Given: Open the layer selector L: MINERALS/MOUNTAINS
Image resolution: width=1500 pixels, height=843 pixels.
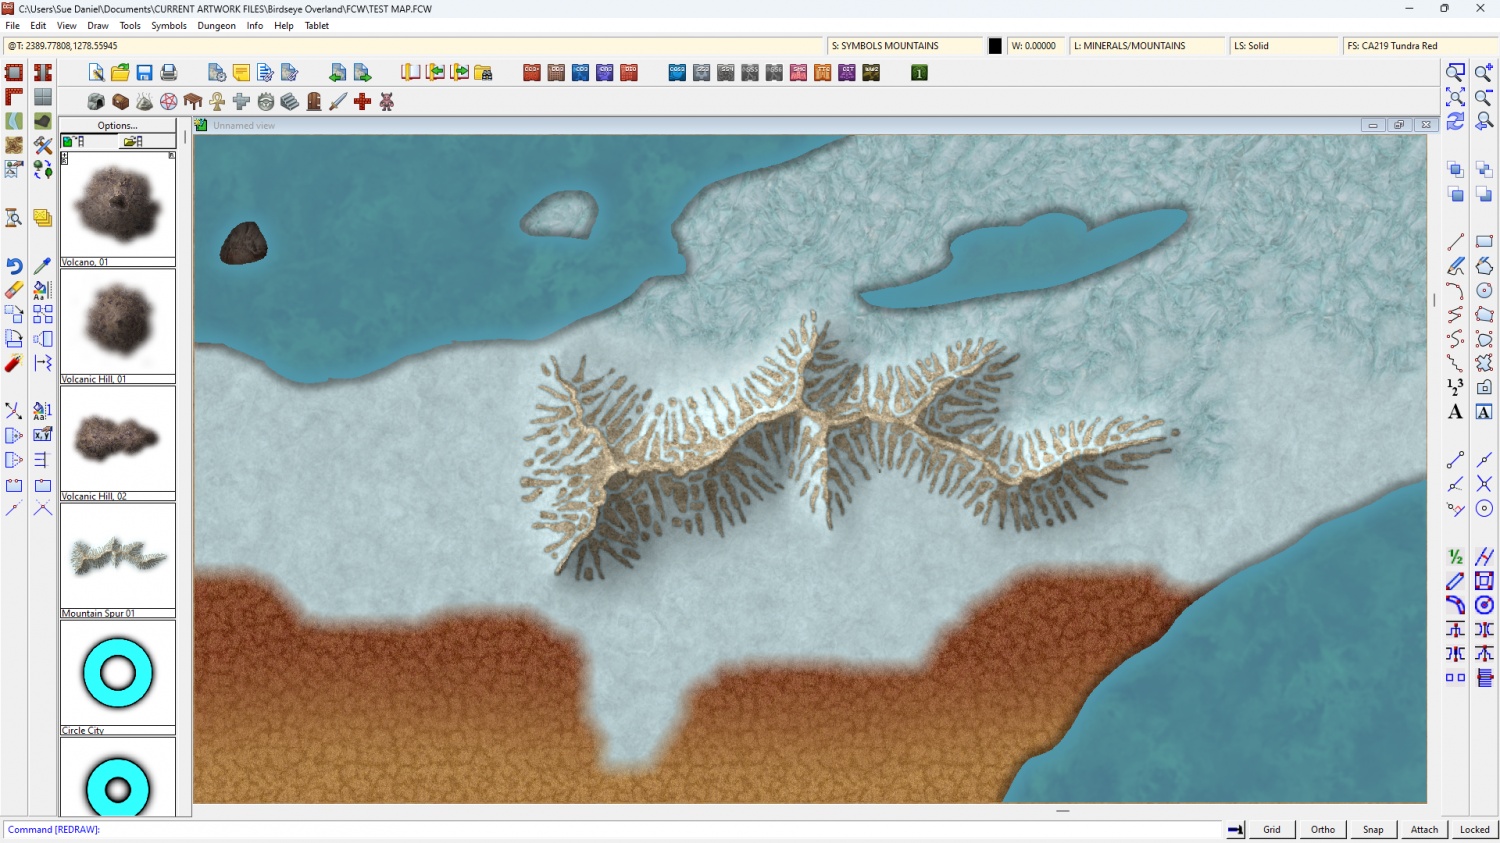Looking at the screenshot, I should tap(1148, 46).
